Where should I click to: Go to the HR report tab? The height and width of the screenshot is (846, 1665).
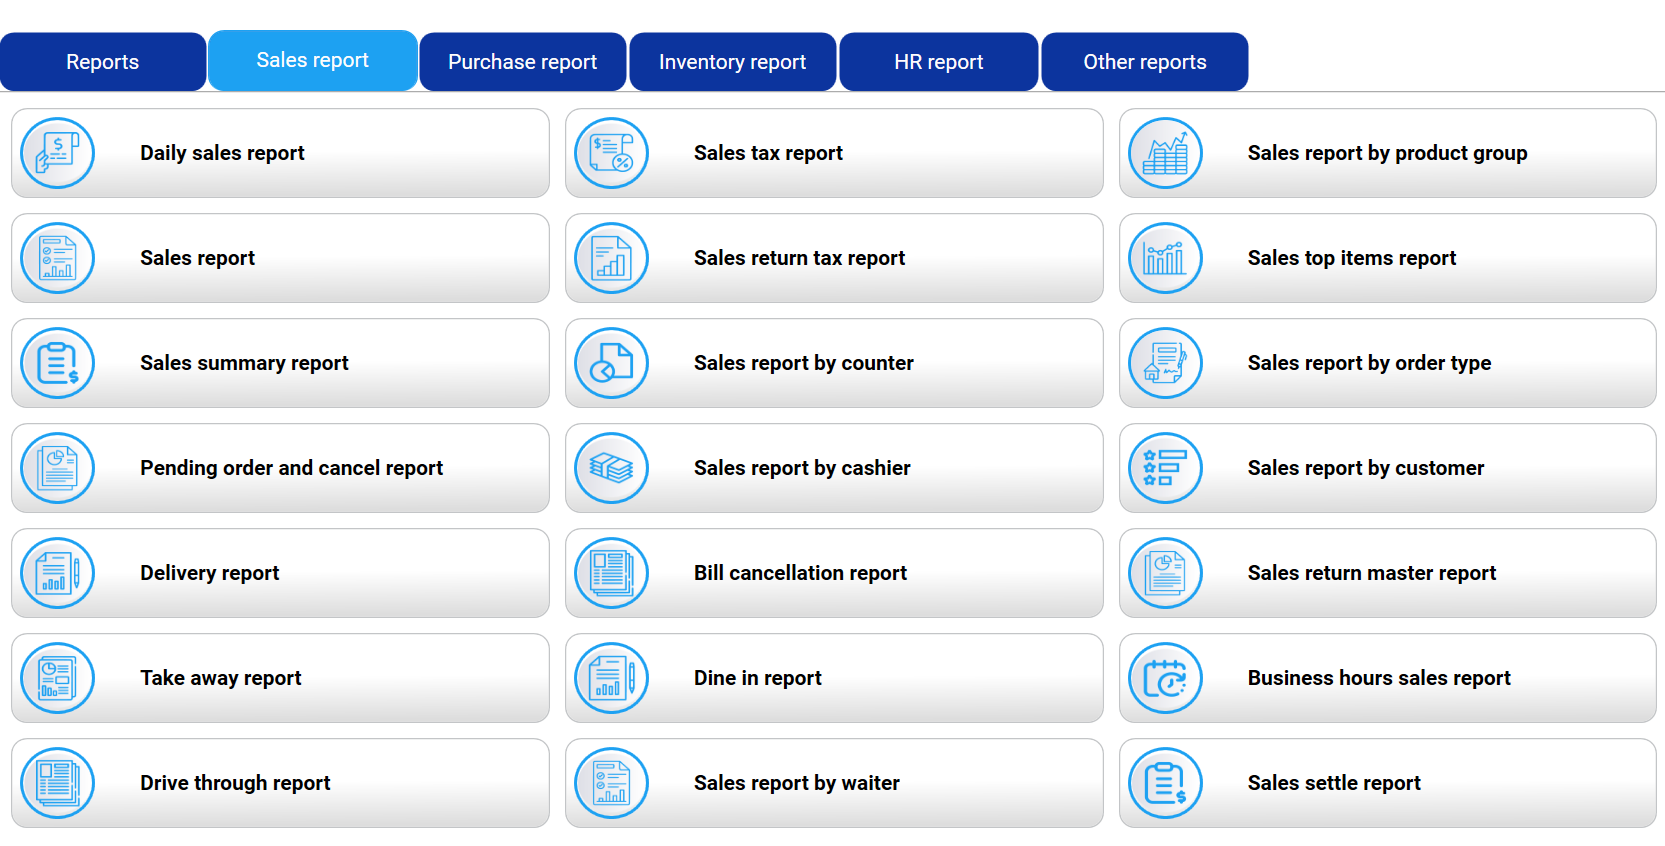coord(938,62)
